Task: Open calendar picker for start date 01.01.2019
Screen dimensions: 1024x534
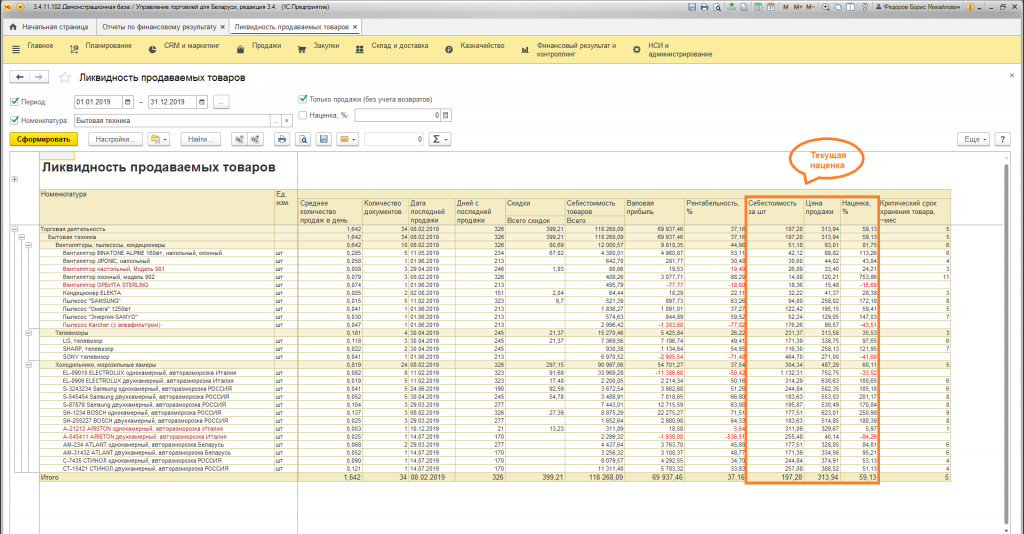Action: click(x=128, y=102)
